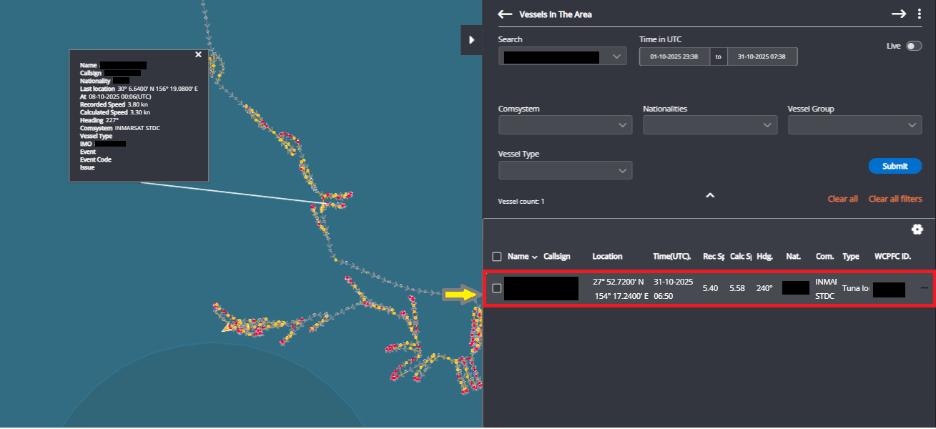Open the three-dot panel options menu
This screenshot has width=936, height=429.
919,14
